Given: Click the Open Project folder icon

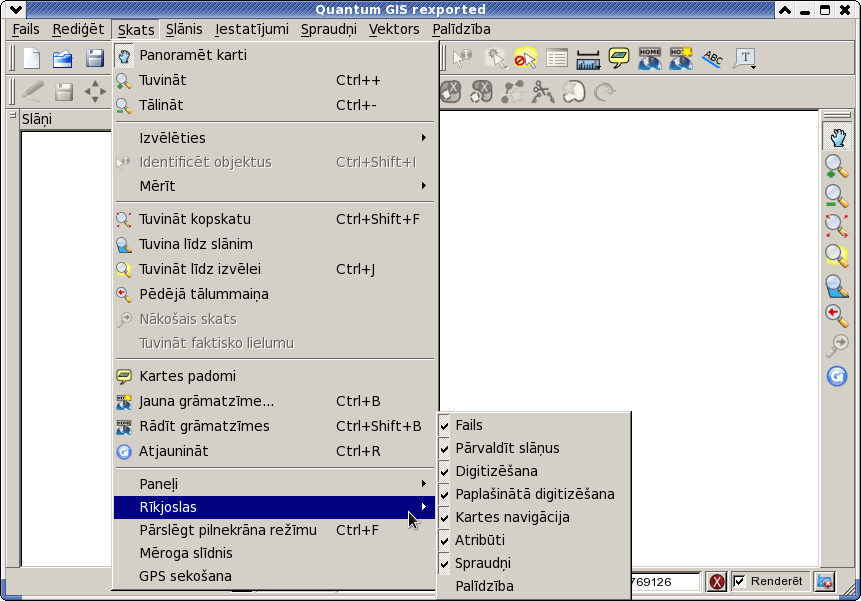Looking at the screenshot, I should click(63, 58).
